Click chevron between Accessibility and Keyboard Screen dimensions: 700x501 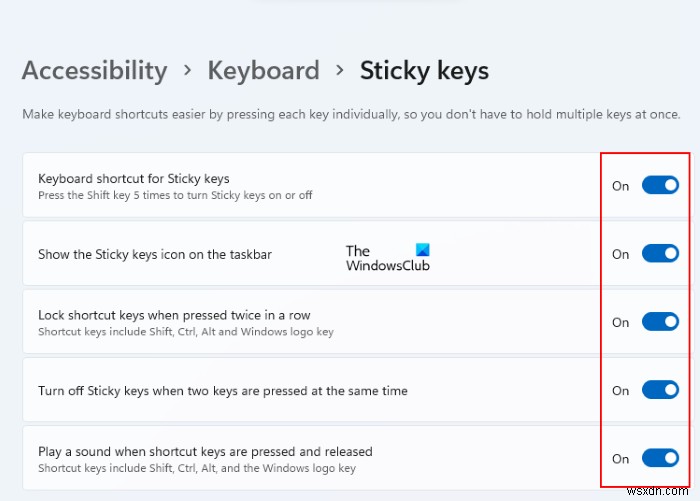tap(187, 72)
